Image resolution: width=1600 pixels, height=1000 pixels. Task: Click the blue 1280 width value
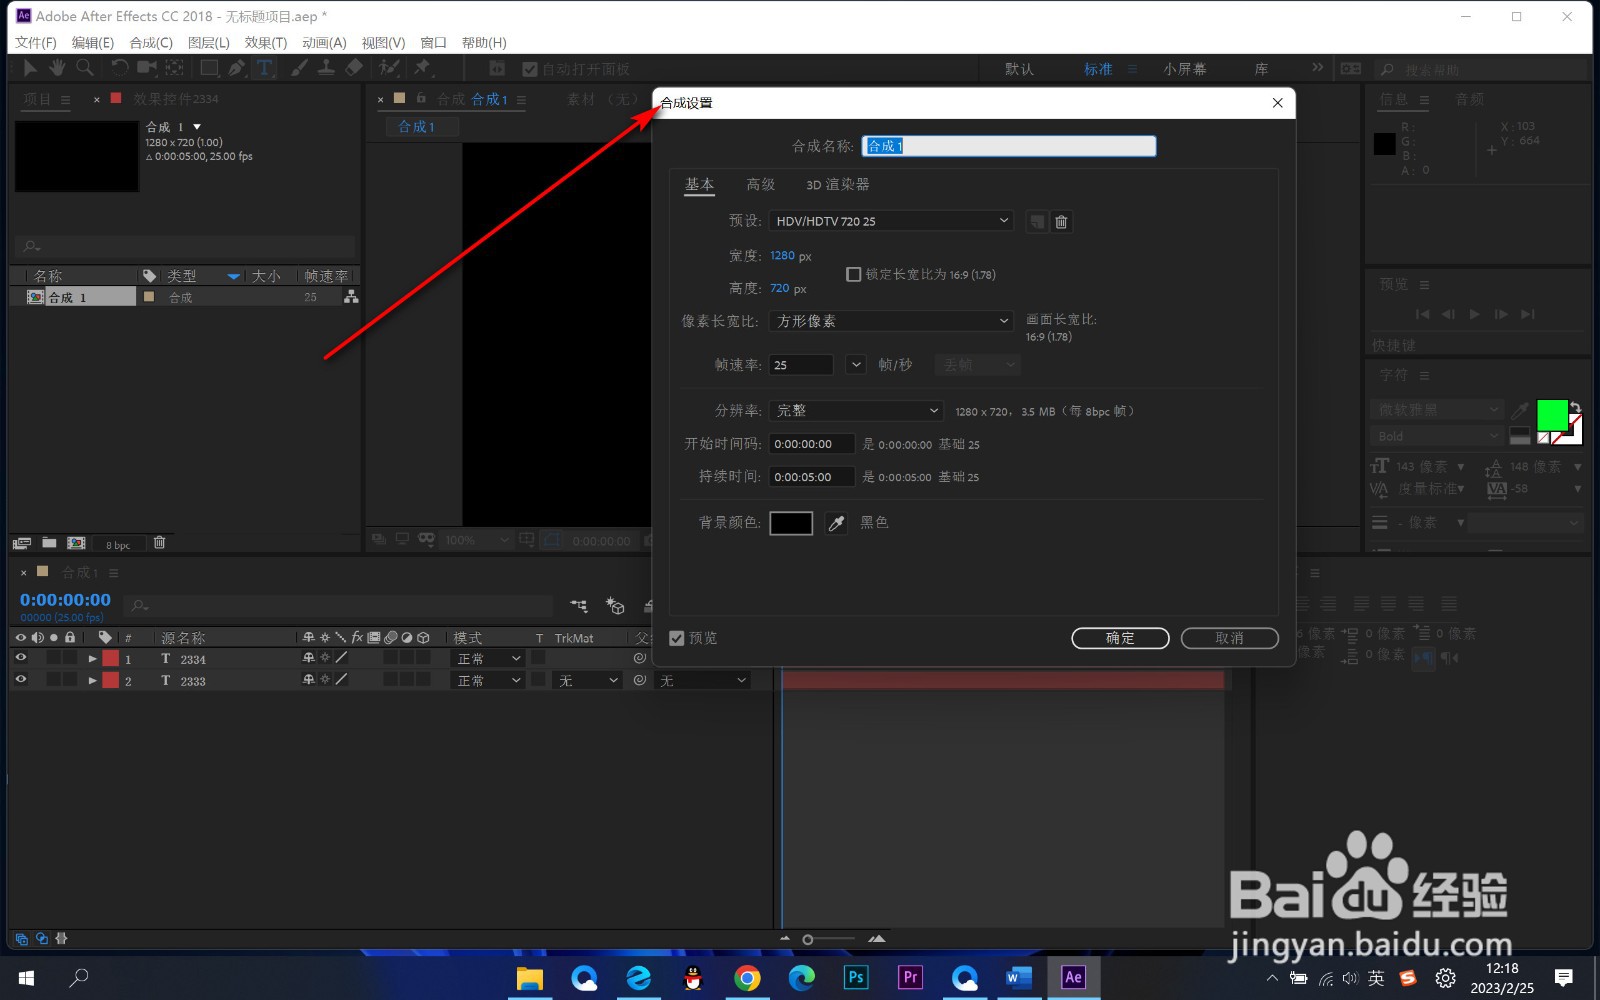coord(782,255)
